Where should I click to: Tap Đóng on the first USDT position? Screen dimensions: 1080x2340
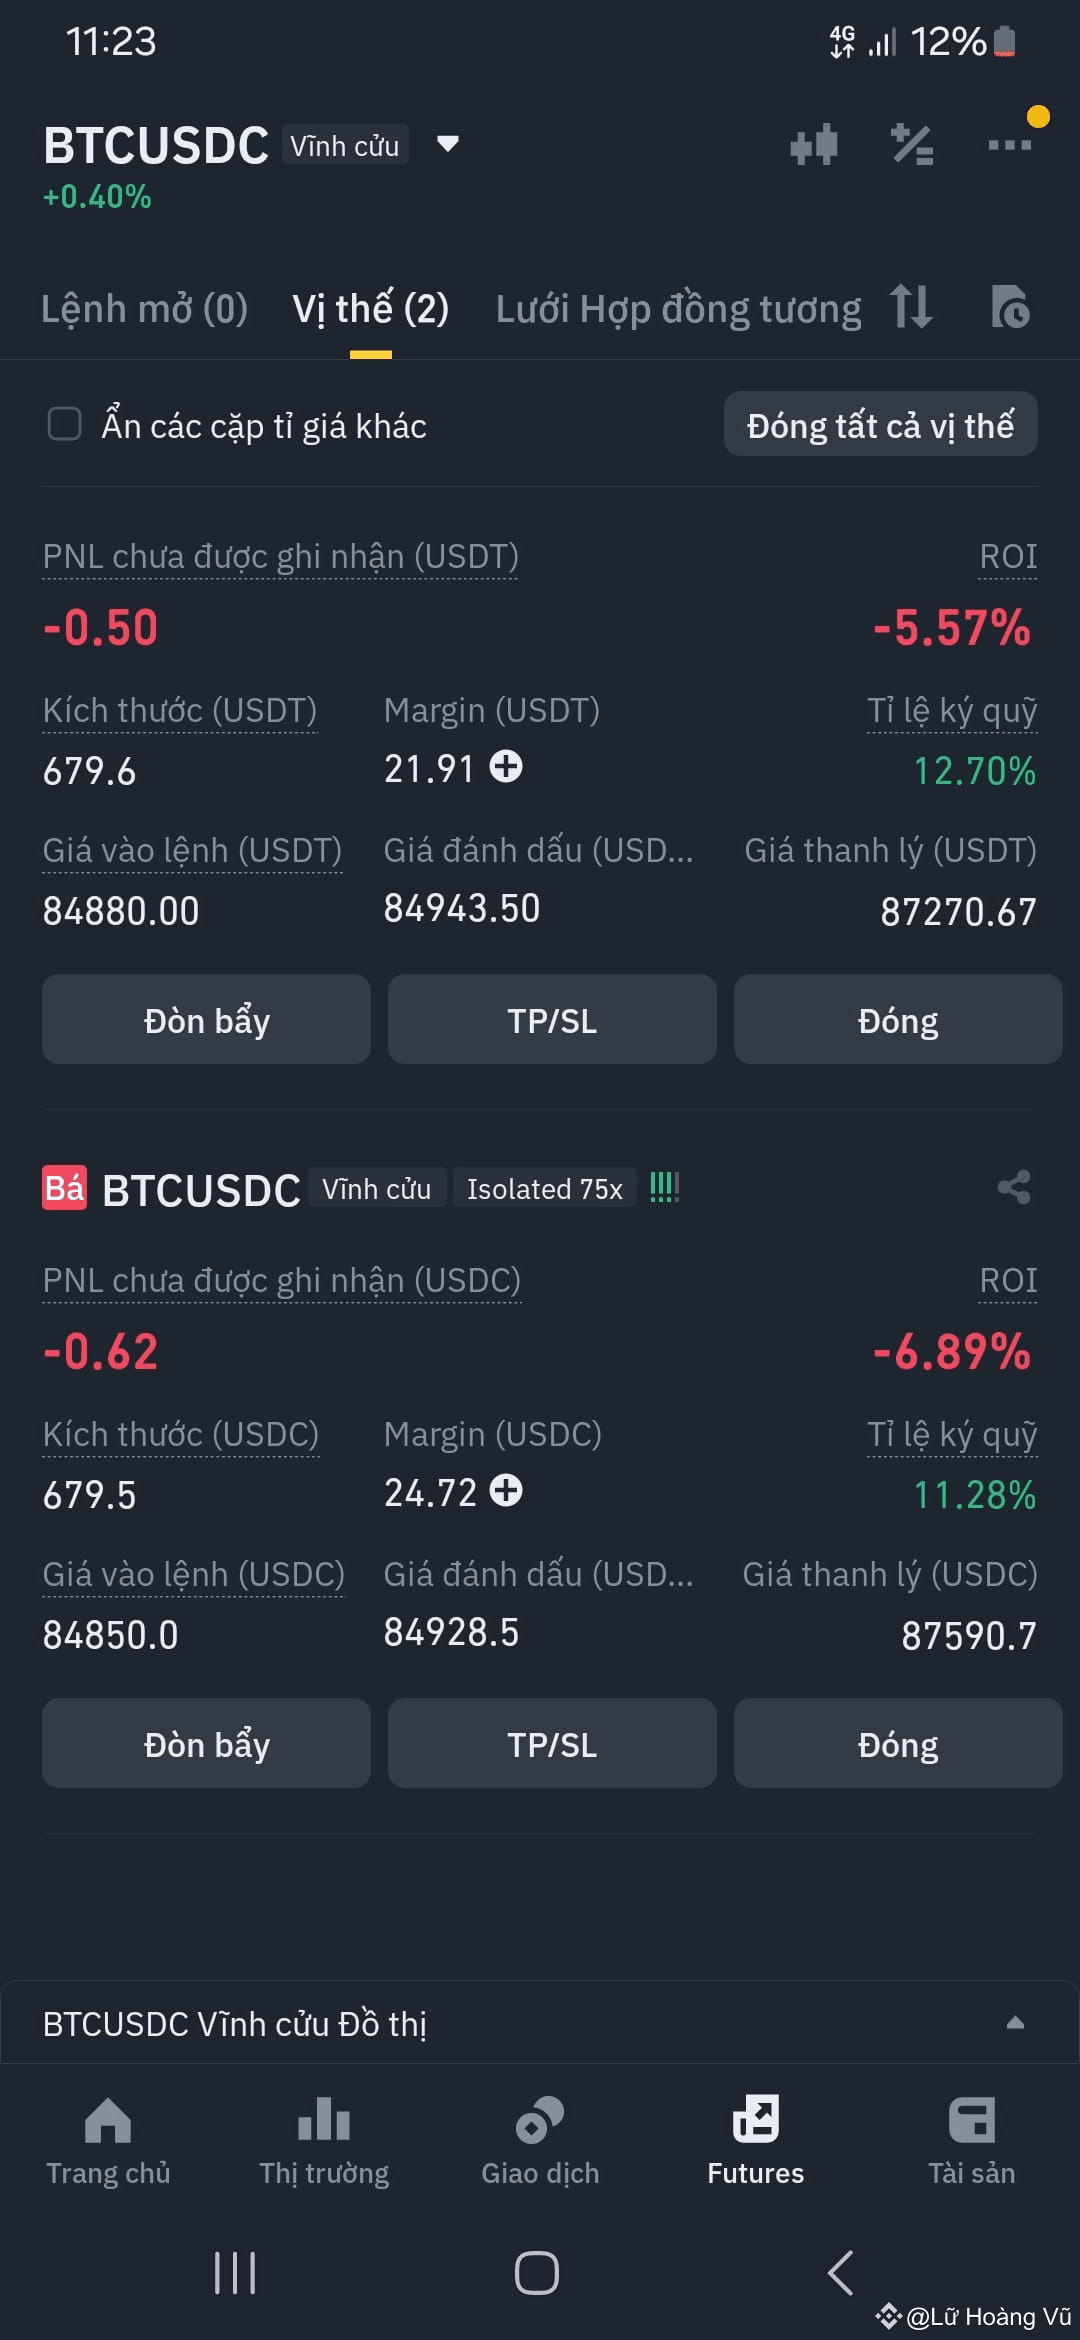(898, 1020)
